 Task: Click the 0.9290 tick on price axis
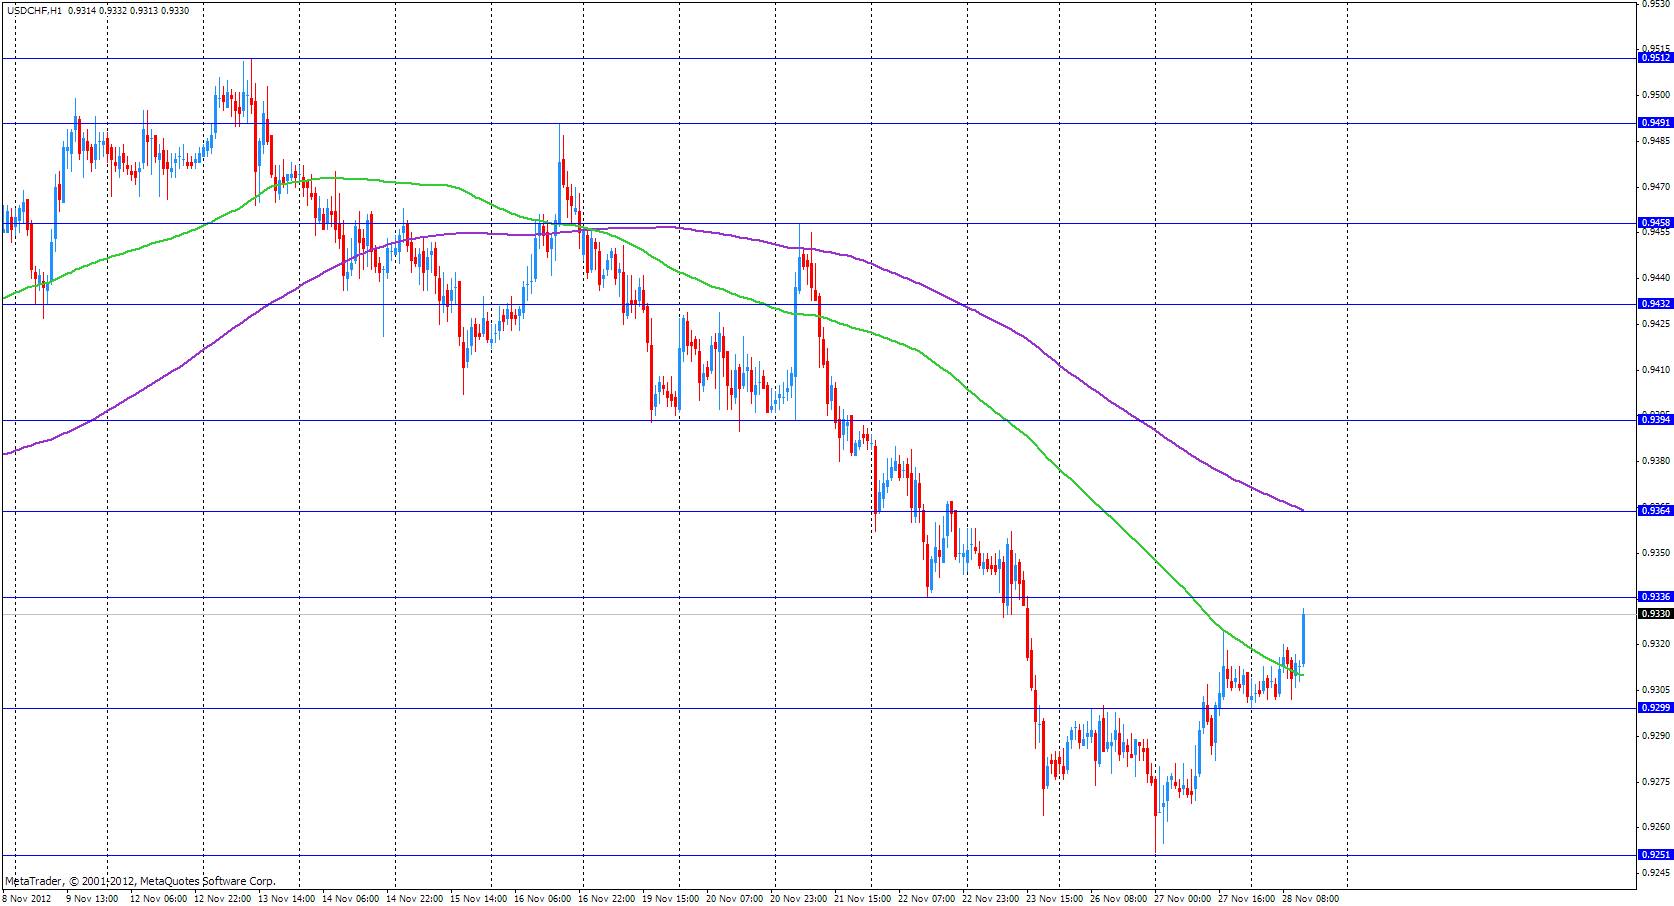click(1656, 736)
